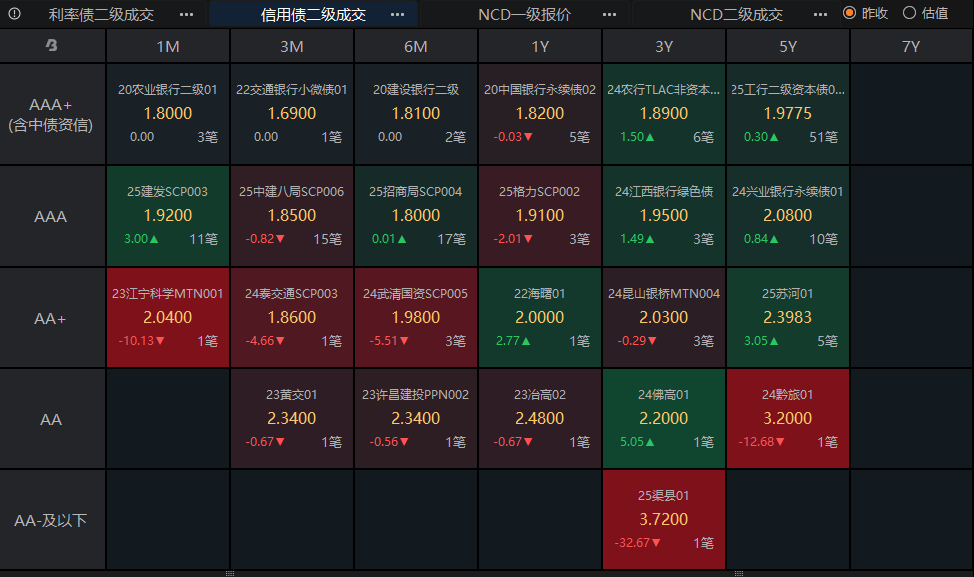This screenshot has width=974, height=577.
Task: Open the 24泰交通SCP003 cell
Action: tap(292, 318)
